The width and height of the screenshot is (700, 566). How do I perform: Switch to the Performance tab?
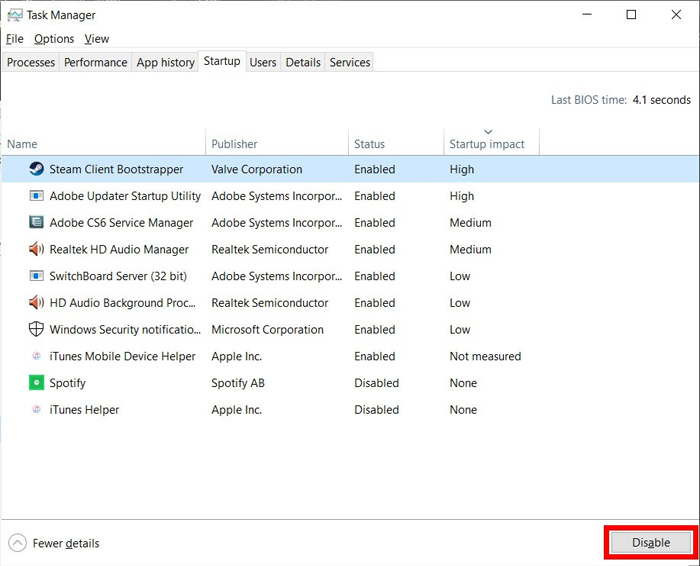(x=96, y=62)
